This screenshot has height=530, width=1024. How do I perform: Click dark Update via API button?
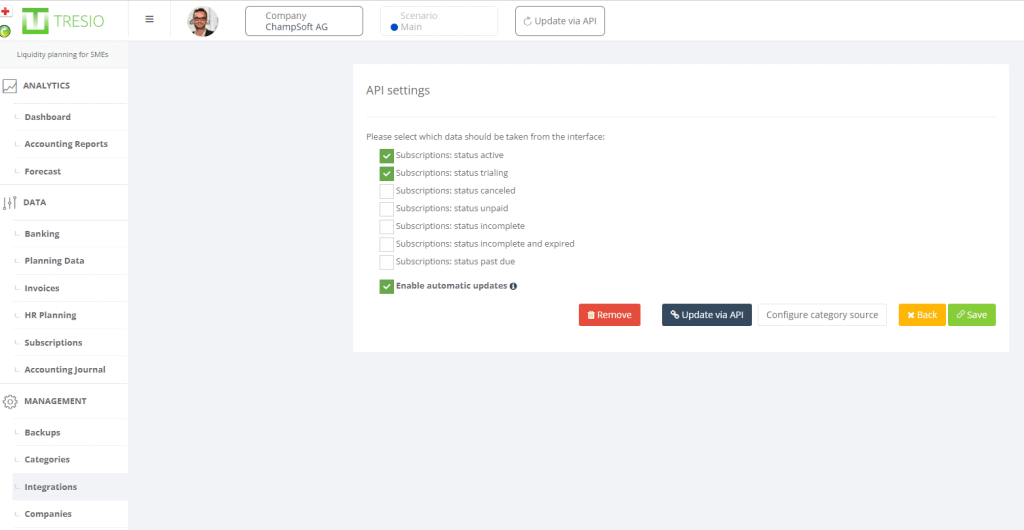click(x=707, y=315)
